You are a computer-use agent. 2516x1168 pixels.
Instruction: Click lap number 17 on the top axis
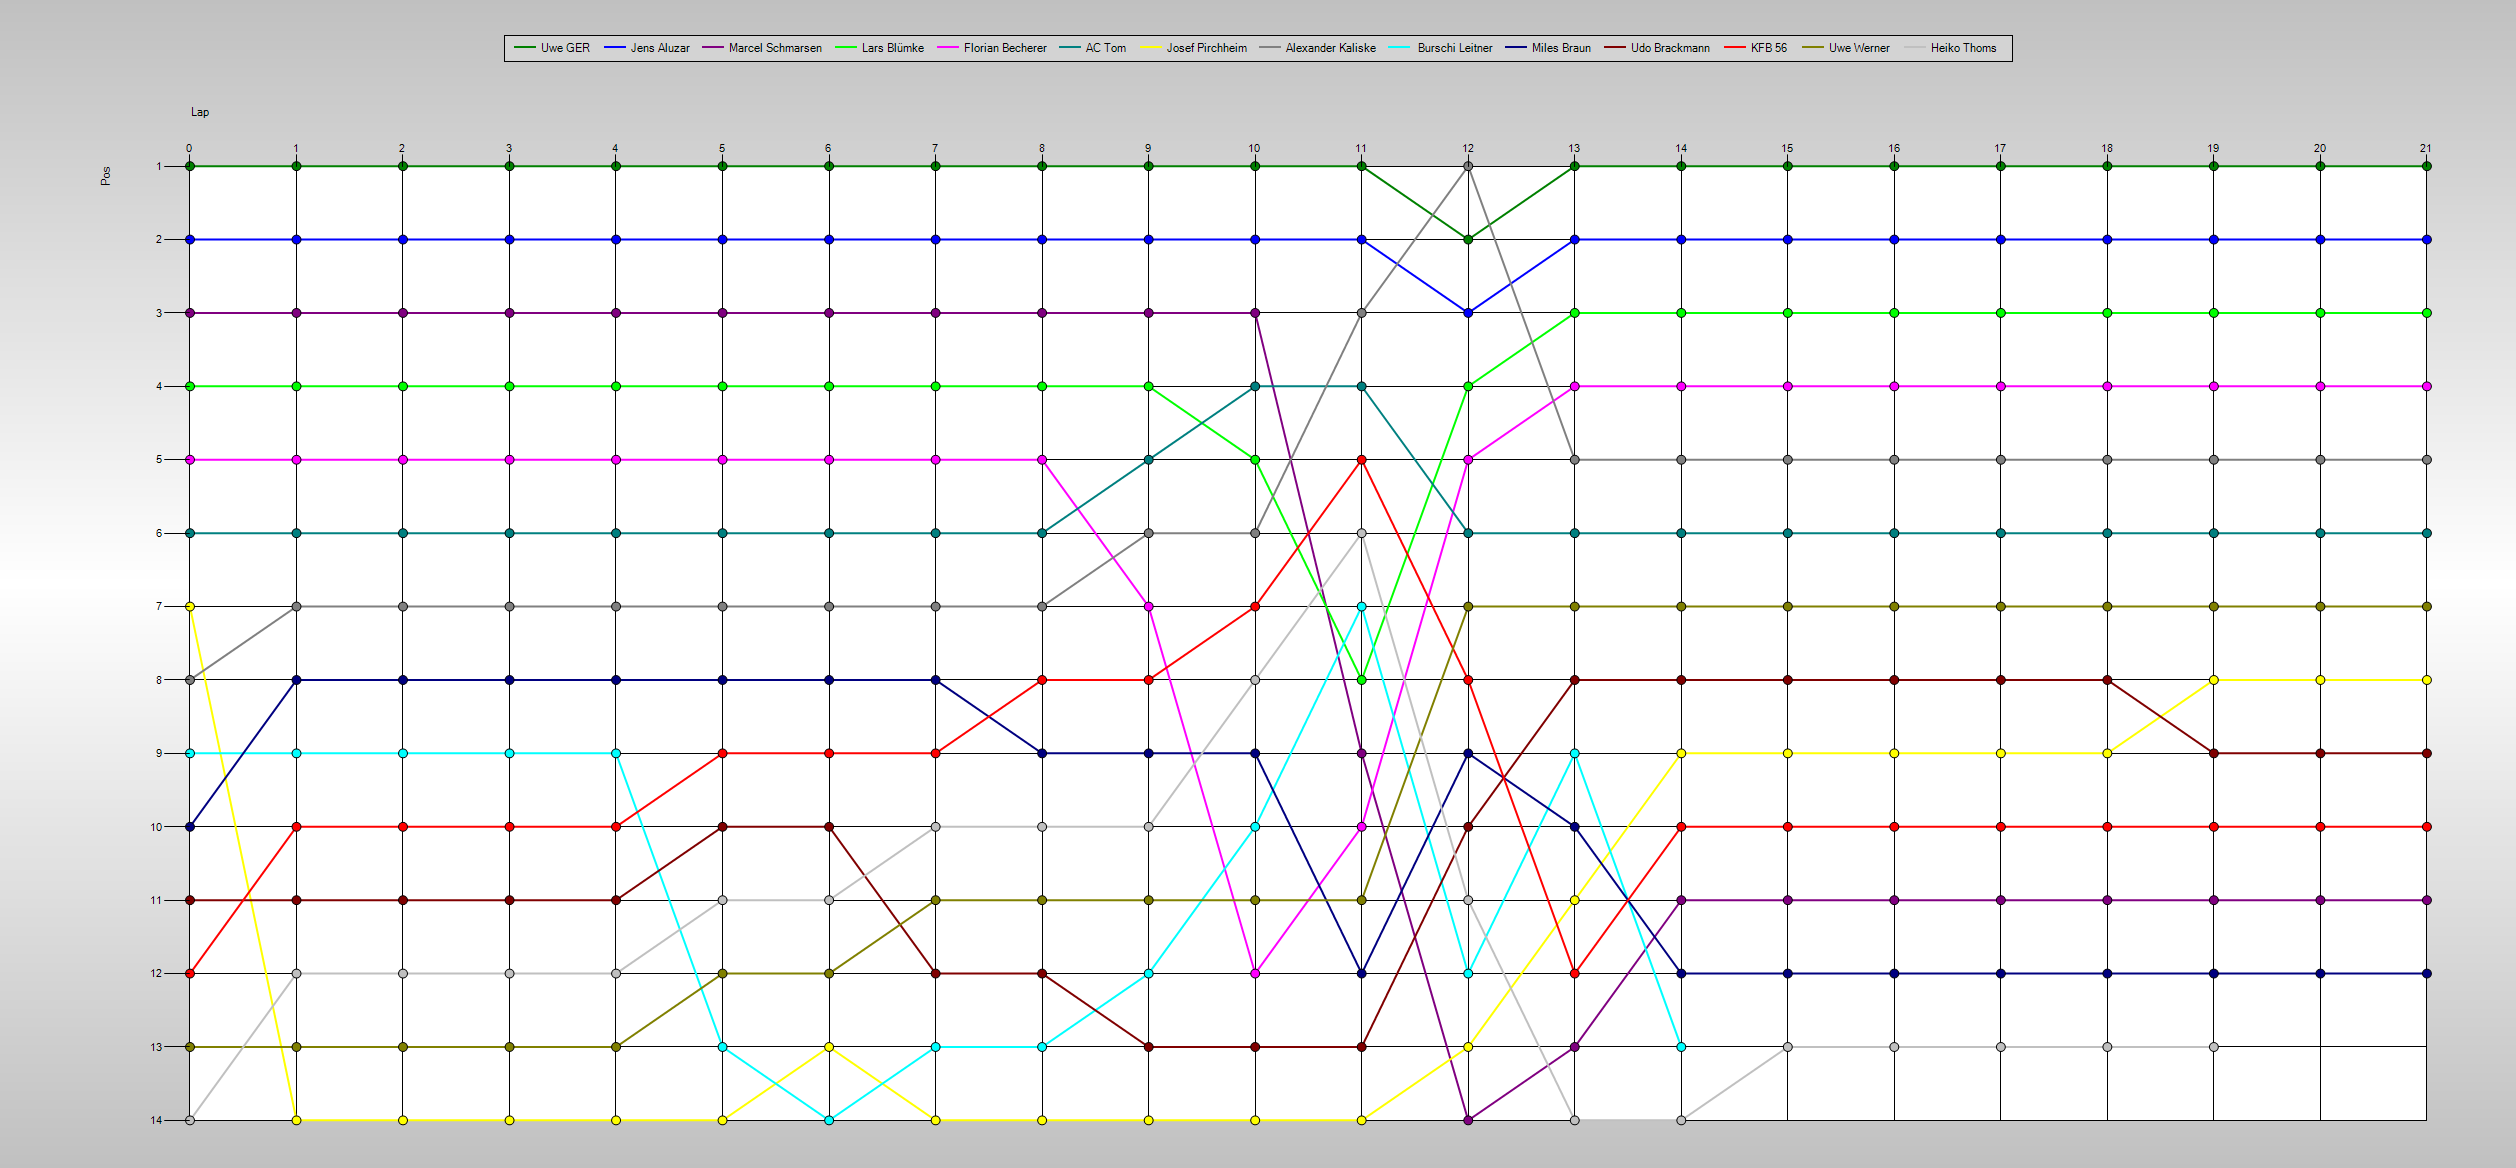pos(2000,148)
